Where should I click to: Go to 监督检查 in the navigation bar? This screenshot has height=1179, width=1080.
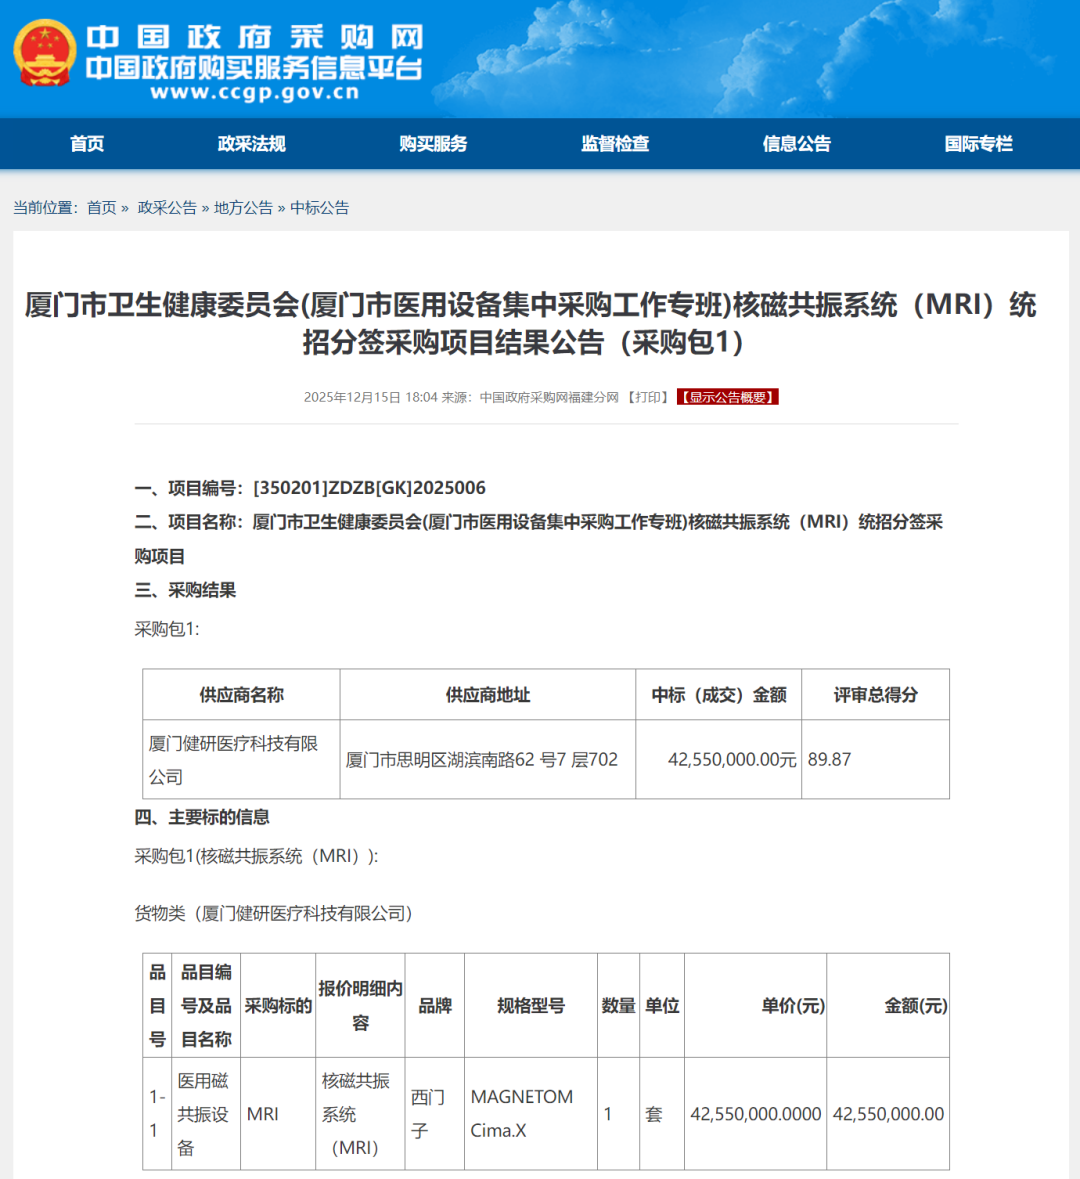pyautogui.click(x=615, y=144)
